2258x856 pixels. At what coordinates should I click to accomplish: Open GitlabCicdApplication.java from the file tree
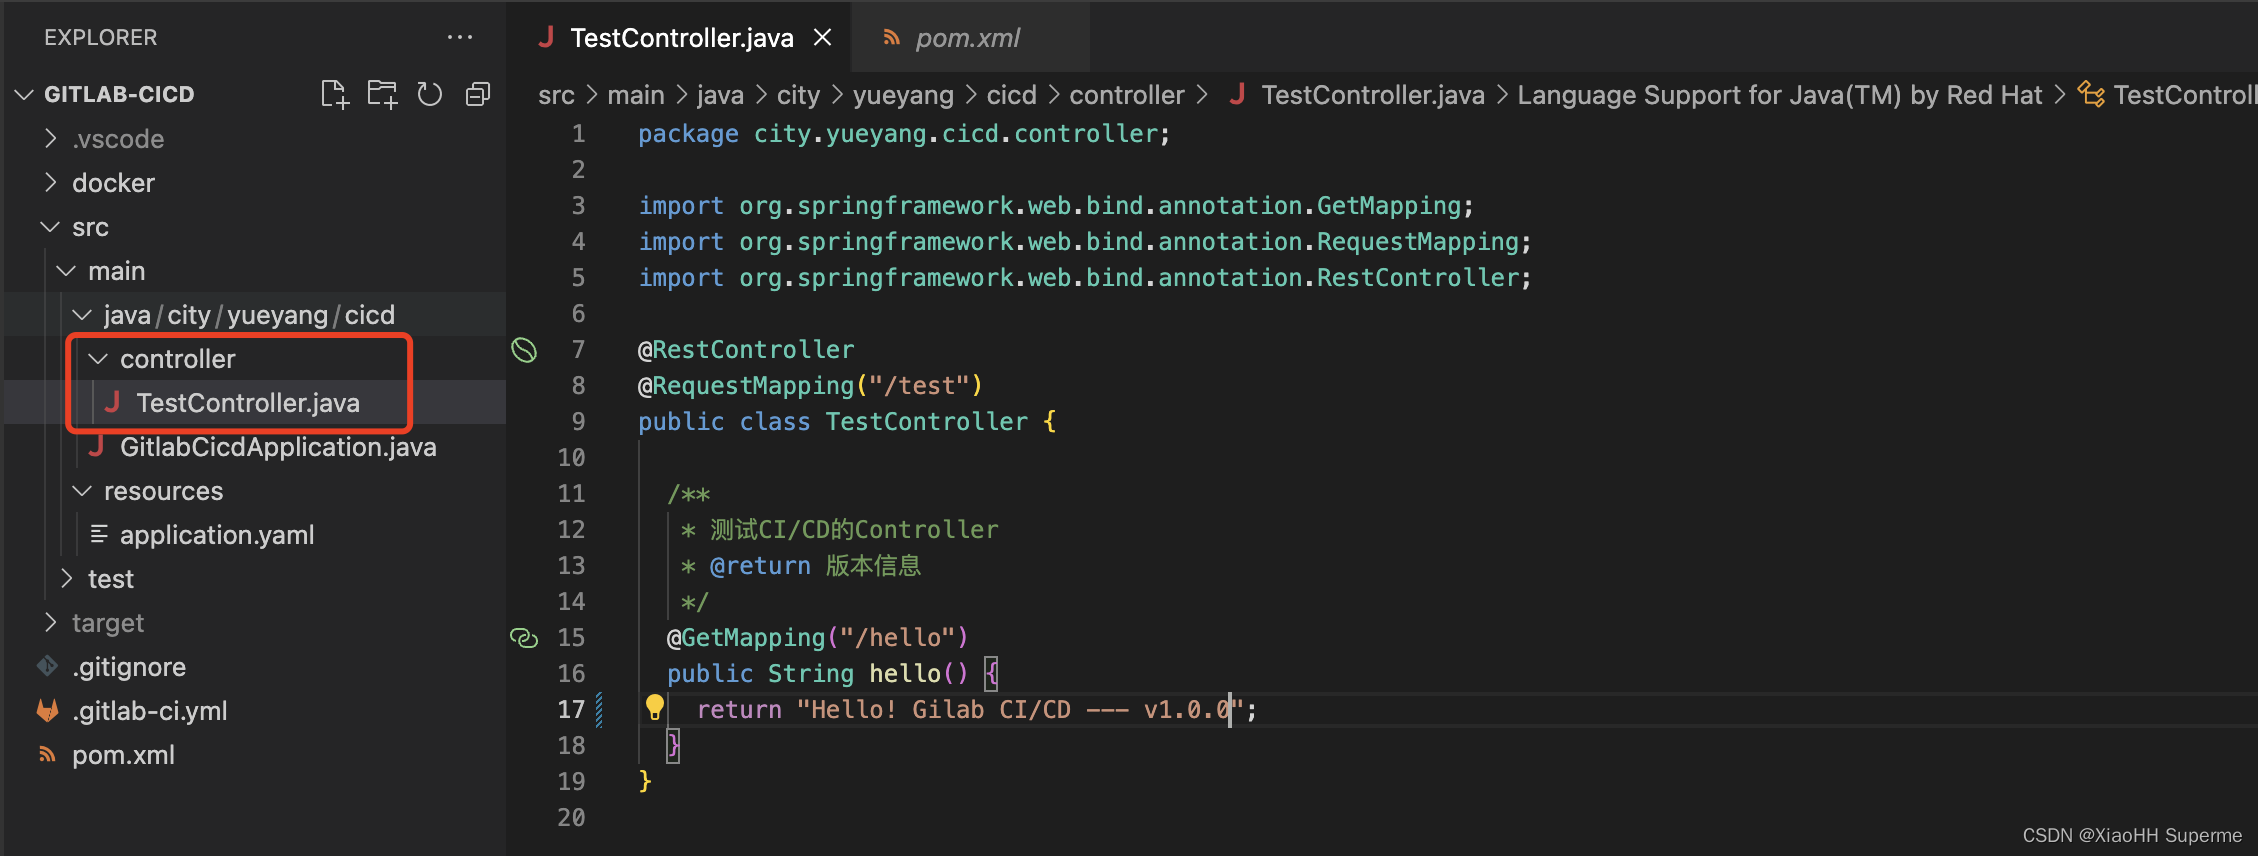point(278,446)
